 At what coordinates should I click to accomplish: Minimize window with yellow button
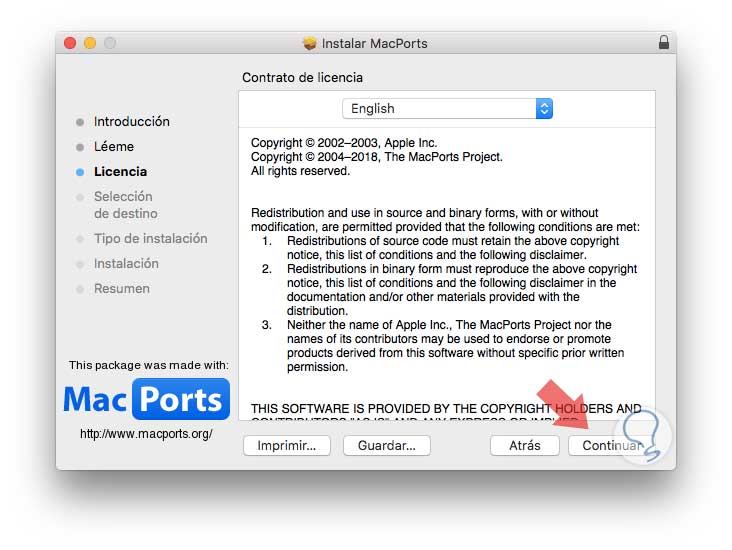(90, 43)
